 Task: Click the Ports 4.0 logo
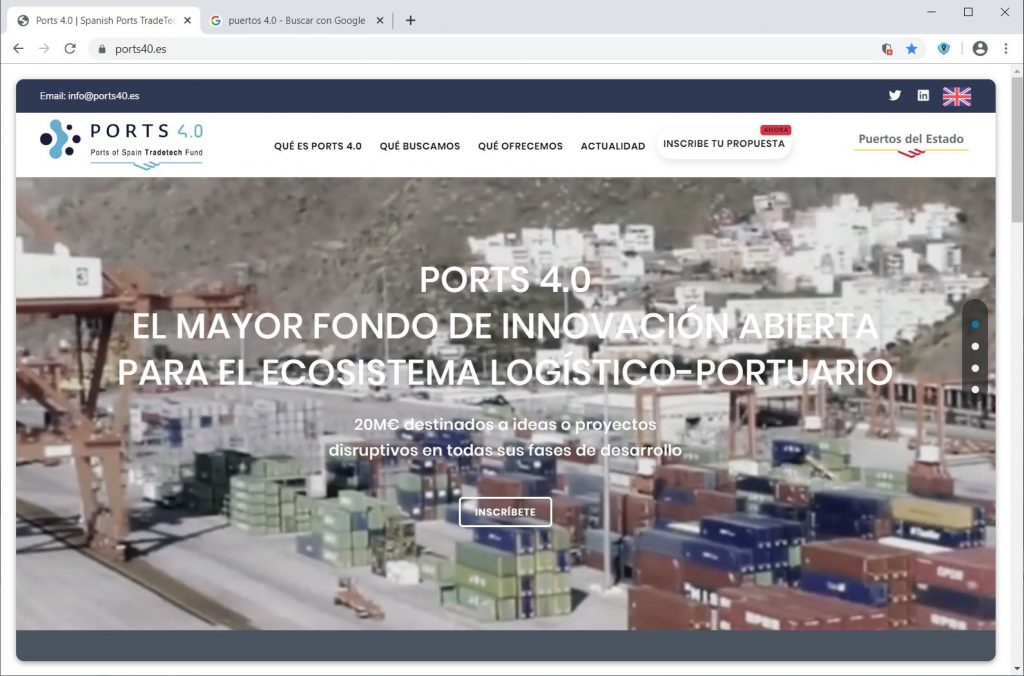[121, 143]
